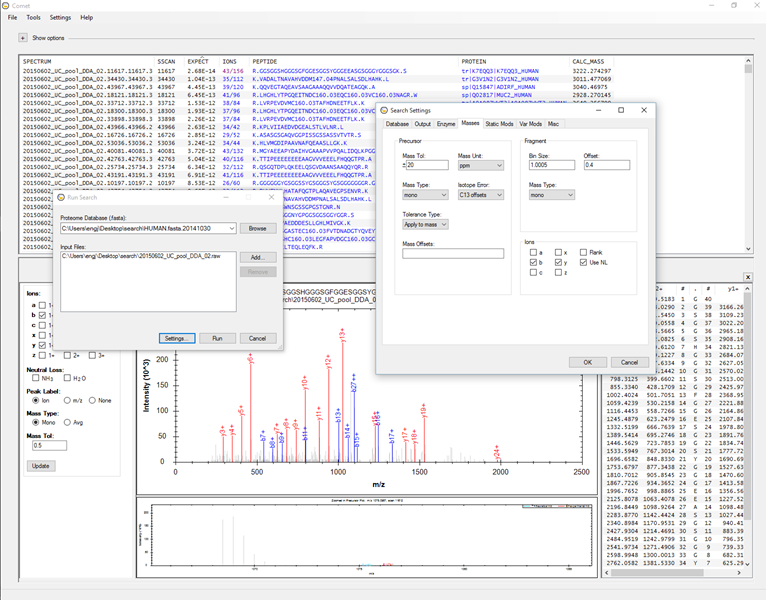Expand the Mass Unit ppm dropdown
Viewport: 766px width, 600px height.
tap(482, 167)
